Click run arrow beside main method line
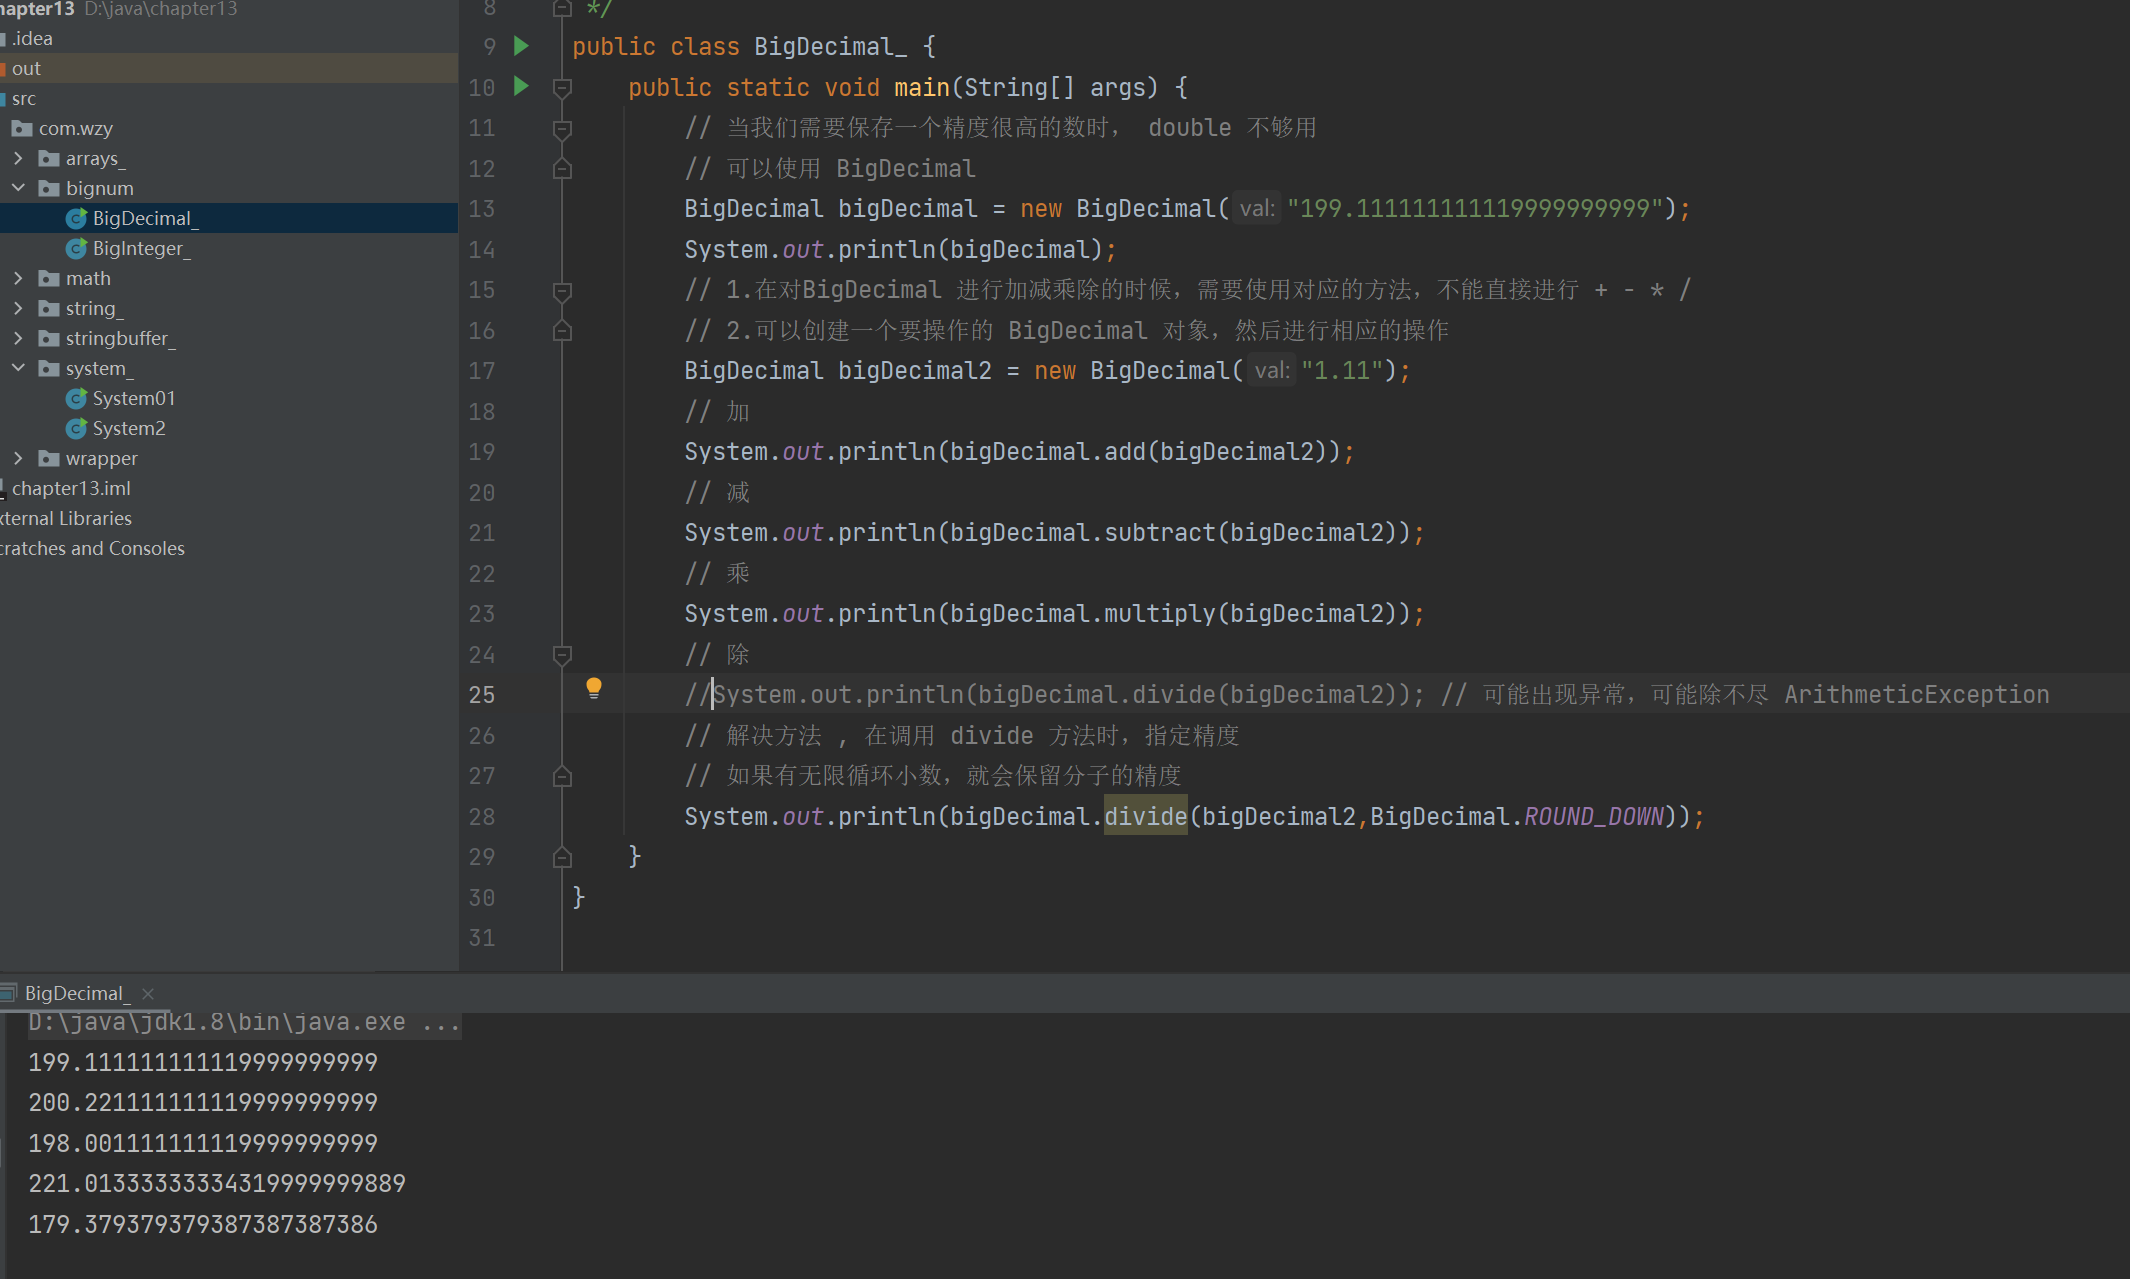 (521, 86)
